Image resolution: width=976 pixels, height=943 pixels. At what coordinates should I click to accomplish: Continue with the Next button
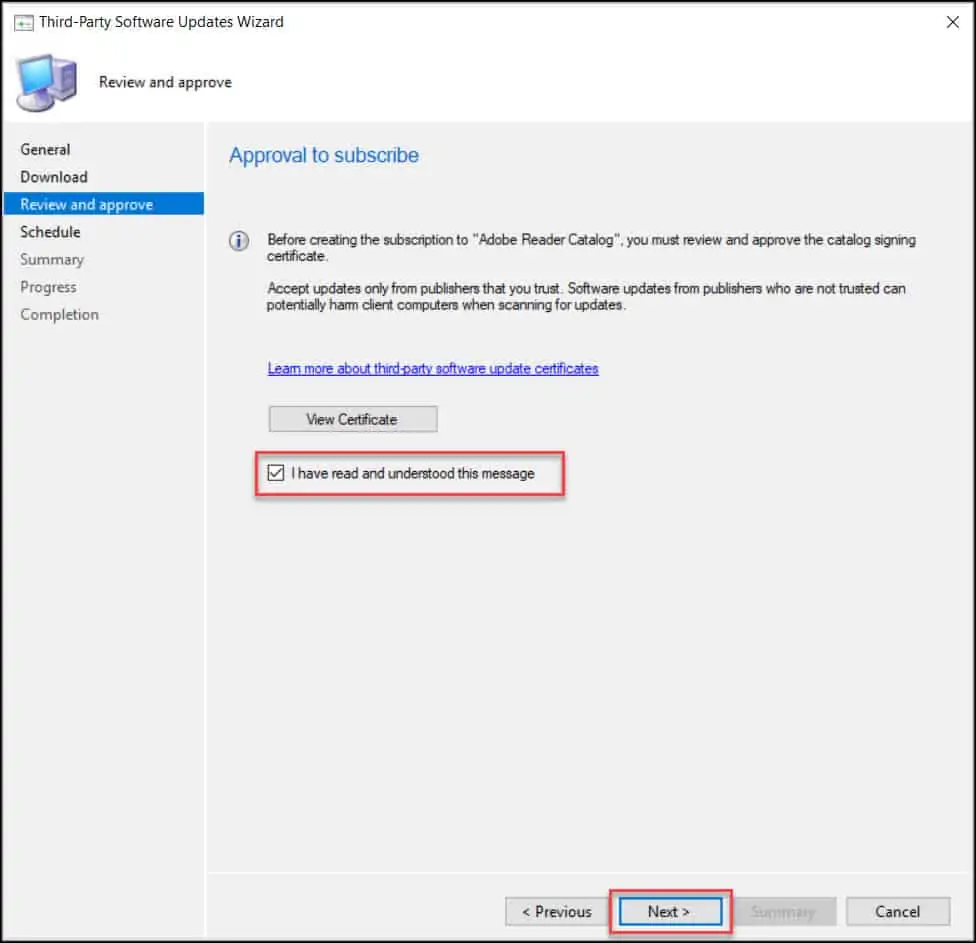click(x=670, y=911)
